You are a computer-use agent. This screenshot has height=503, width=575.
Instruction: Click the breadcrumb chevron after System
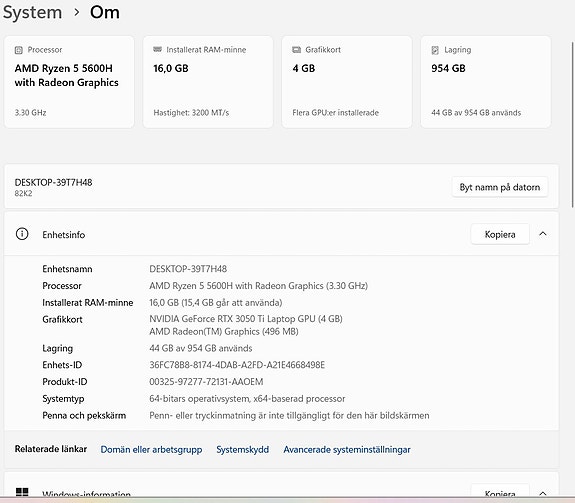(x=76, y=12)
